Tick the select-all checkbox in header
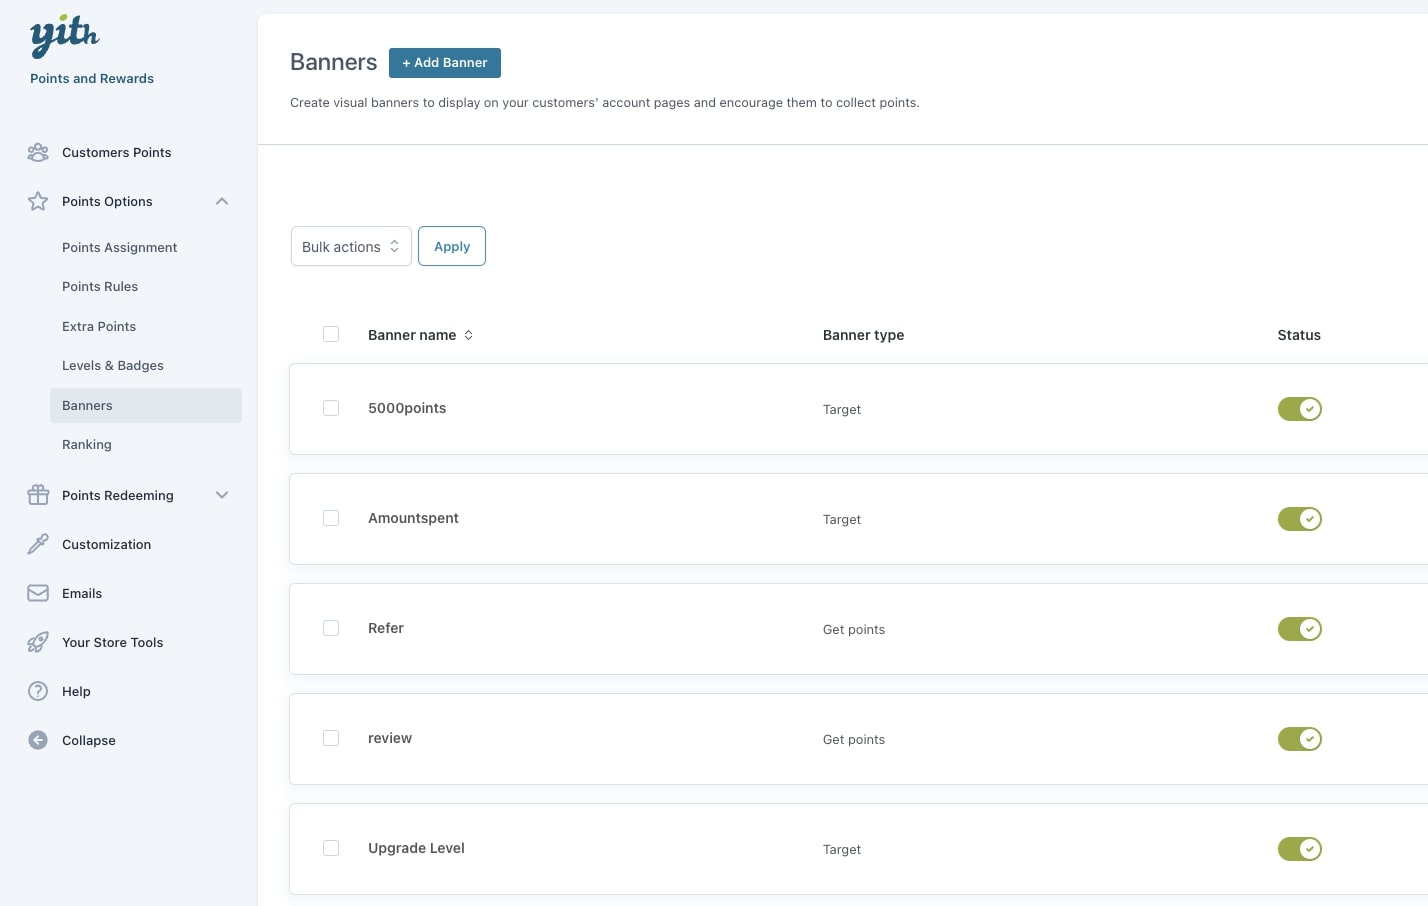The height and width of the screenshot is (906, 1428). 331,334
